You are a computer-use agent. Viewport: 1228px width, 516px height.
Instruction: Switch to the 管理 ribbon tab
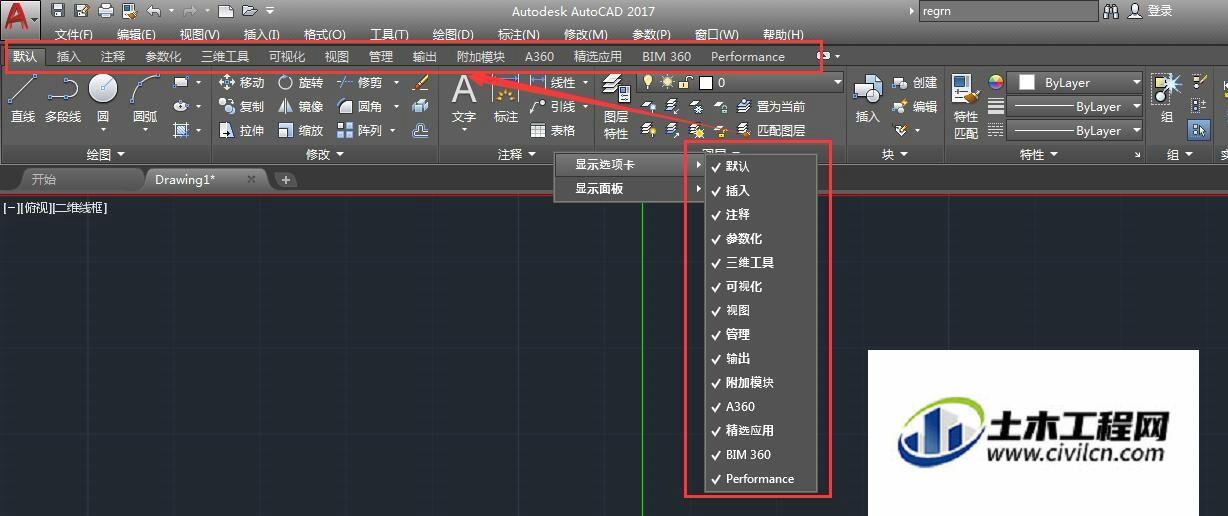381,57
